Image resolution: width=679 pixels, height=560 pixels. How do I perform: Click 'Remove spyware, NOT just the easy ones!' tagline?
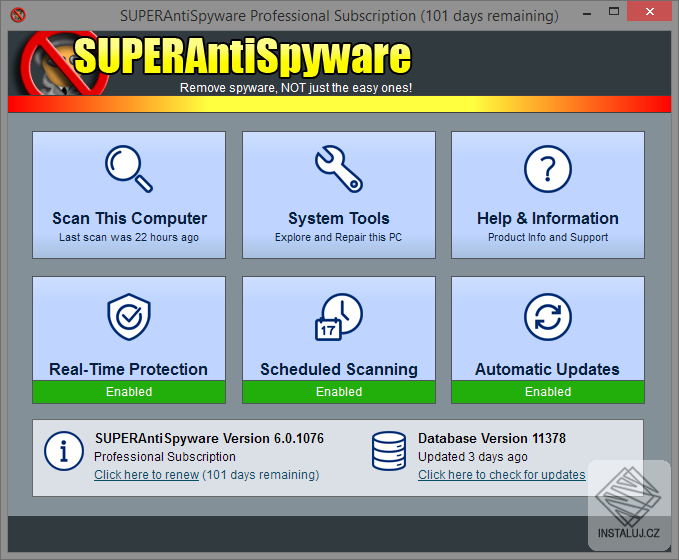point(296,88)
